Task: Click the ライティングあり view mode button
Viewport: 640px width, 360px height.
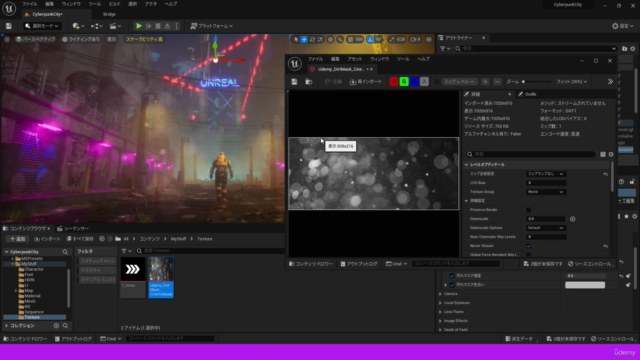Action: pyautogui.click(x=81, y=39)
